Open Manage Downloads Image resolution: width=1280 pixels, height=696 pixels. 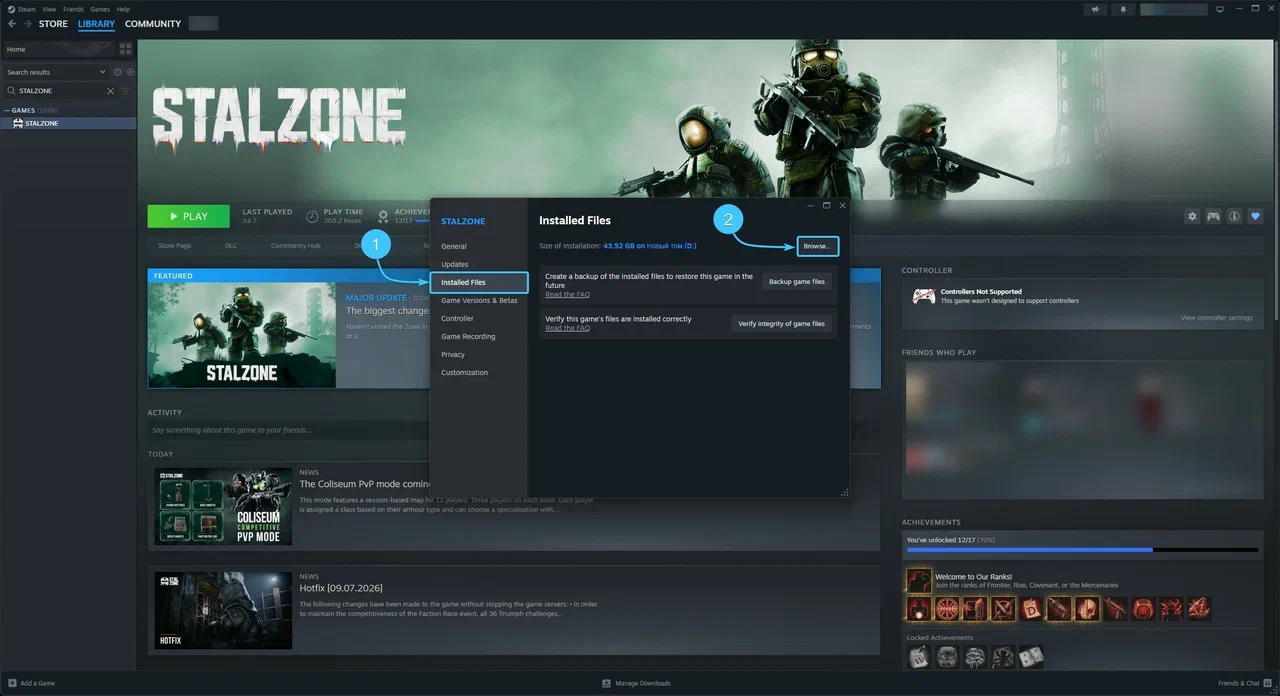[637, 683]
